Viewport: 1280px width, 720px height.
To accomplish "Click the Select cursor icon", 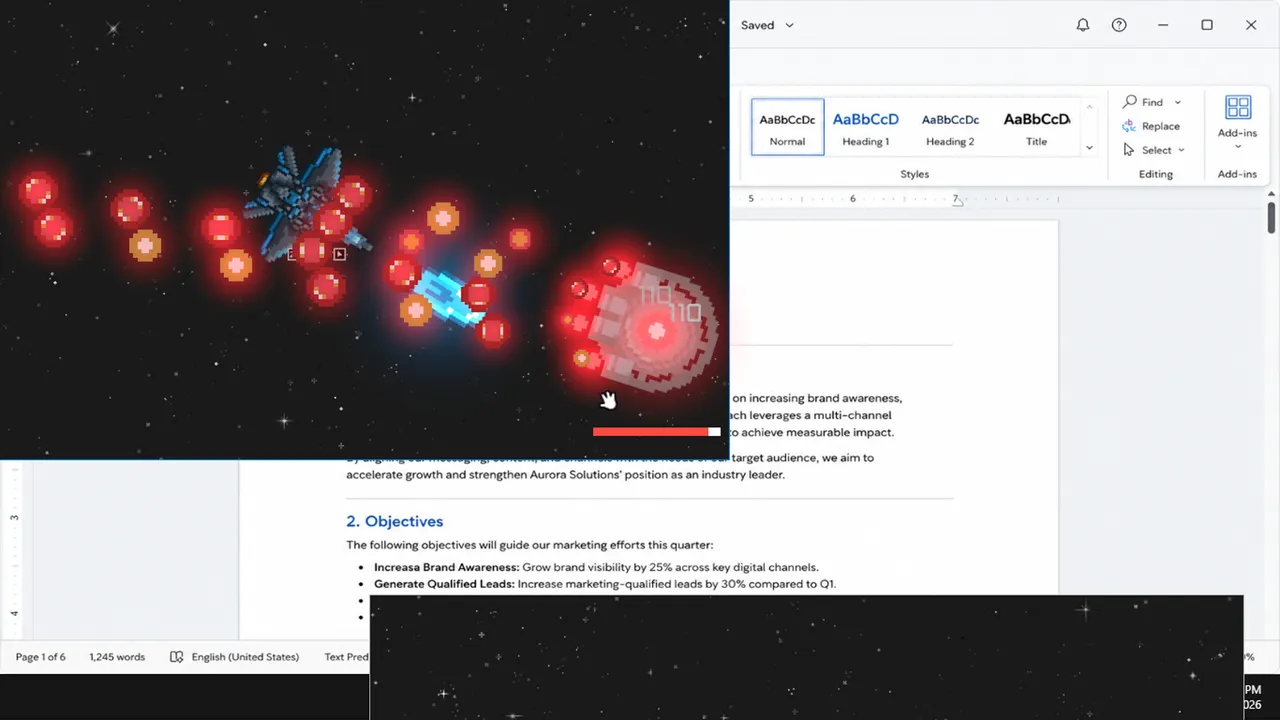I will point(1129,150).
